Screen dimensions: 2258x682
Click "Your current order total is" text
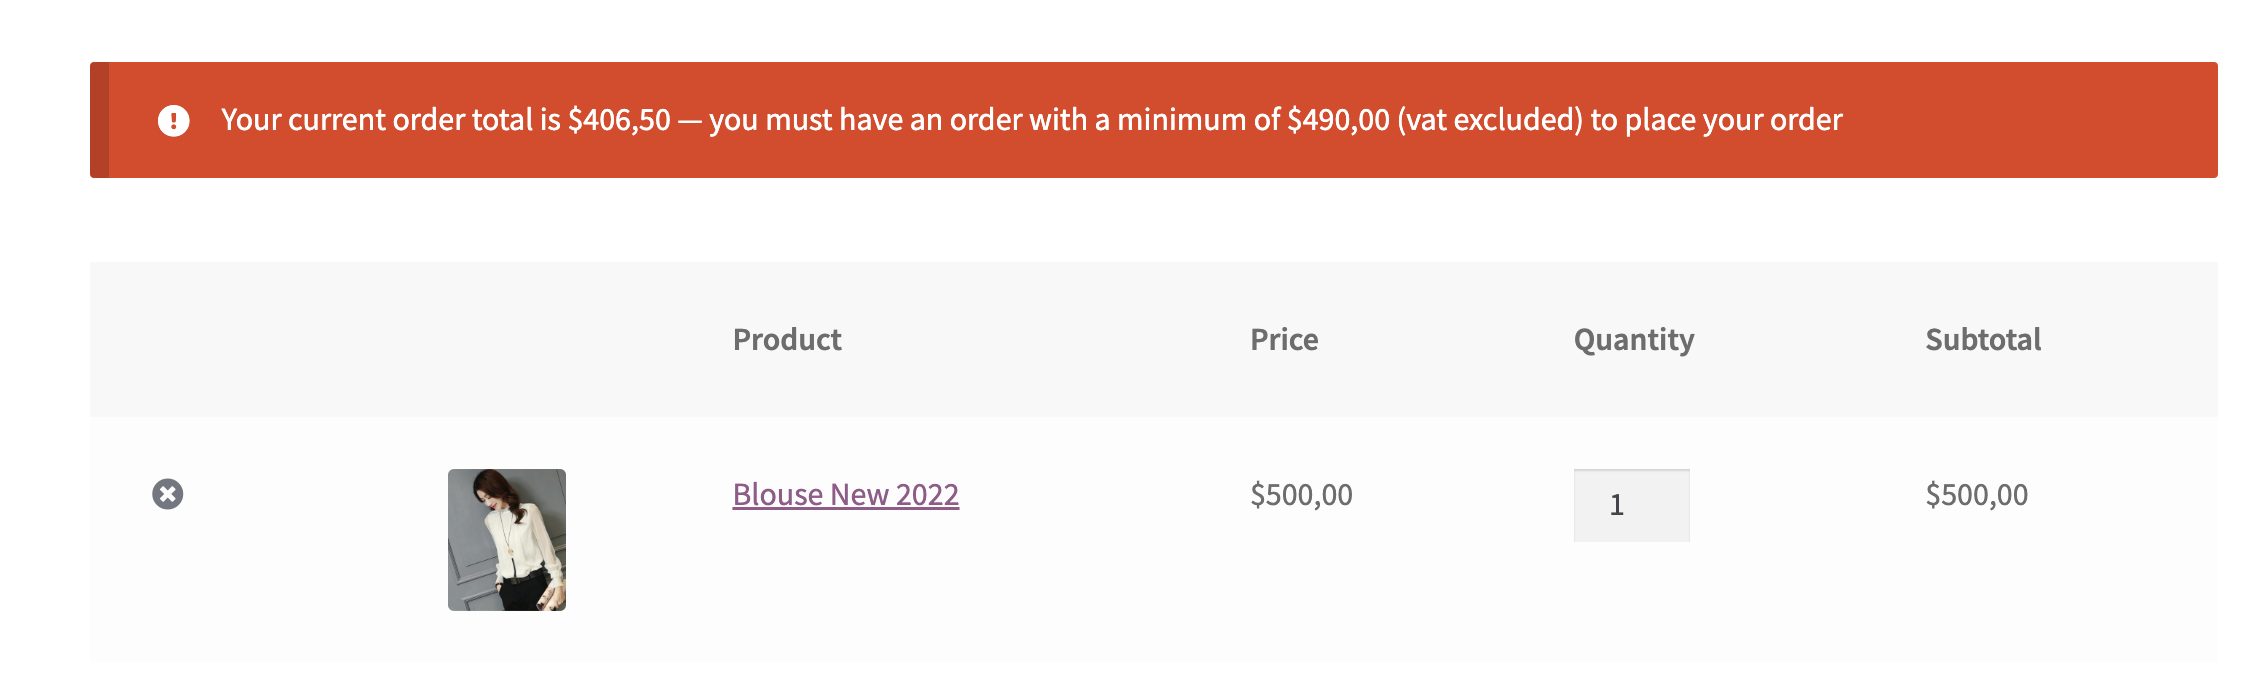click(x=390, y=120)
